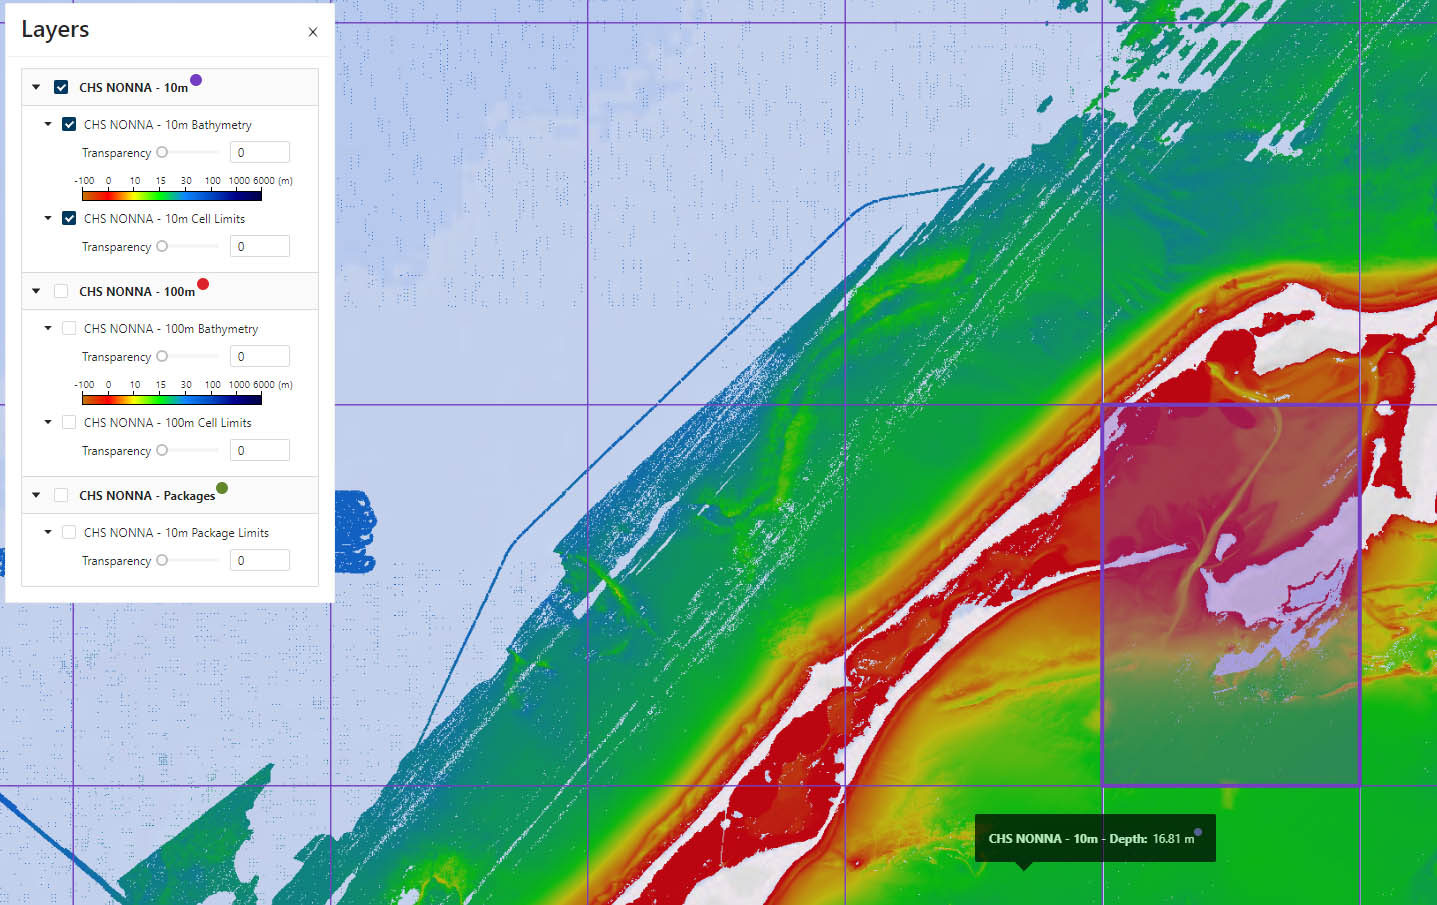This screenshot has height=905, width=1437.
Task: Click the depth popup reading 16.81 m
Action: [x=1095, y=839]
